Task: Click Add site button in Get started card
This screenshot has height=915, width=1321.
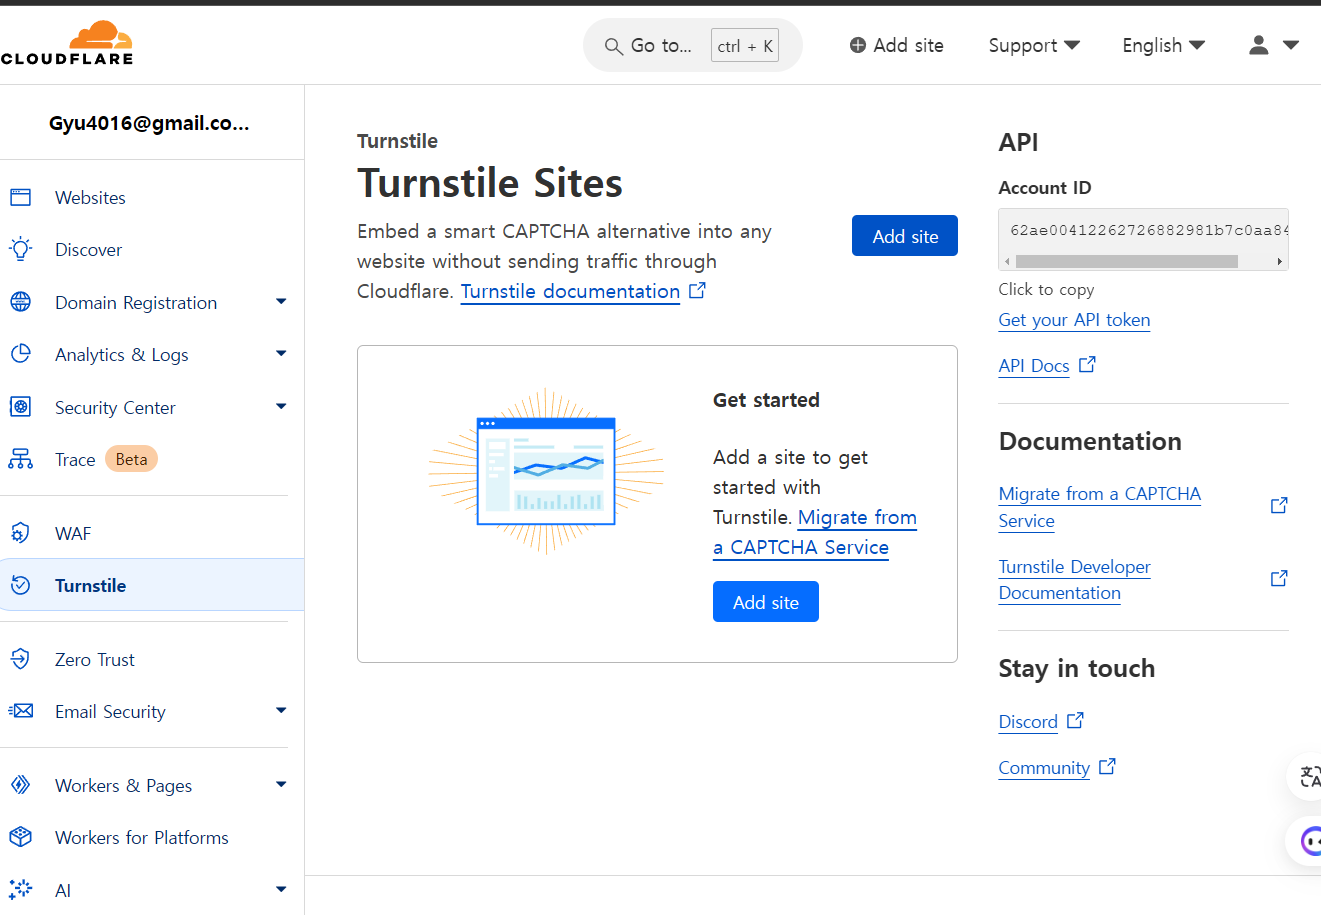Action: click(766, 602)
